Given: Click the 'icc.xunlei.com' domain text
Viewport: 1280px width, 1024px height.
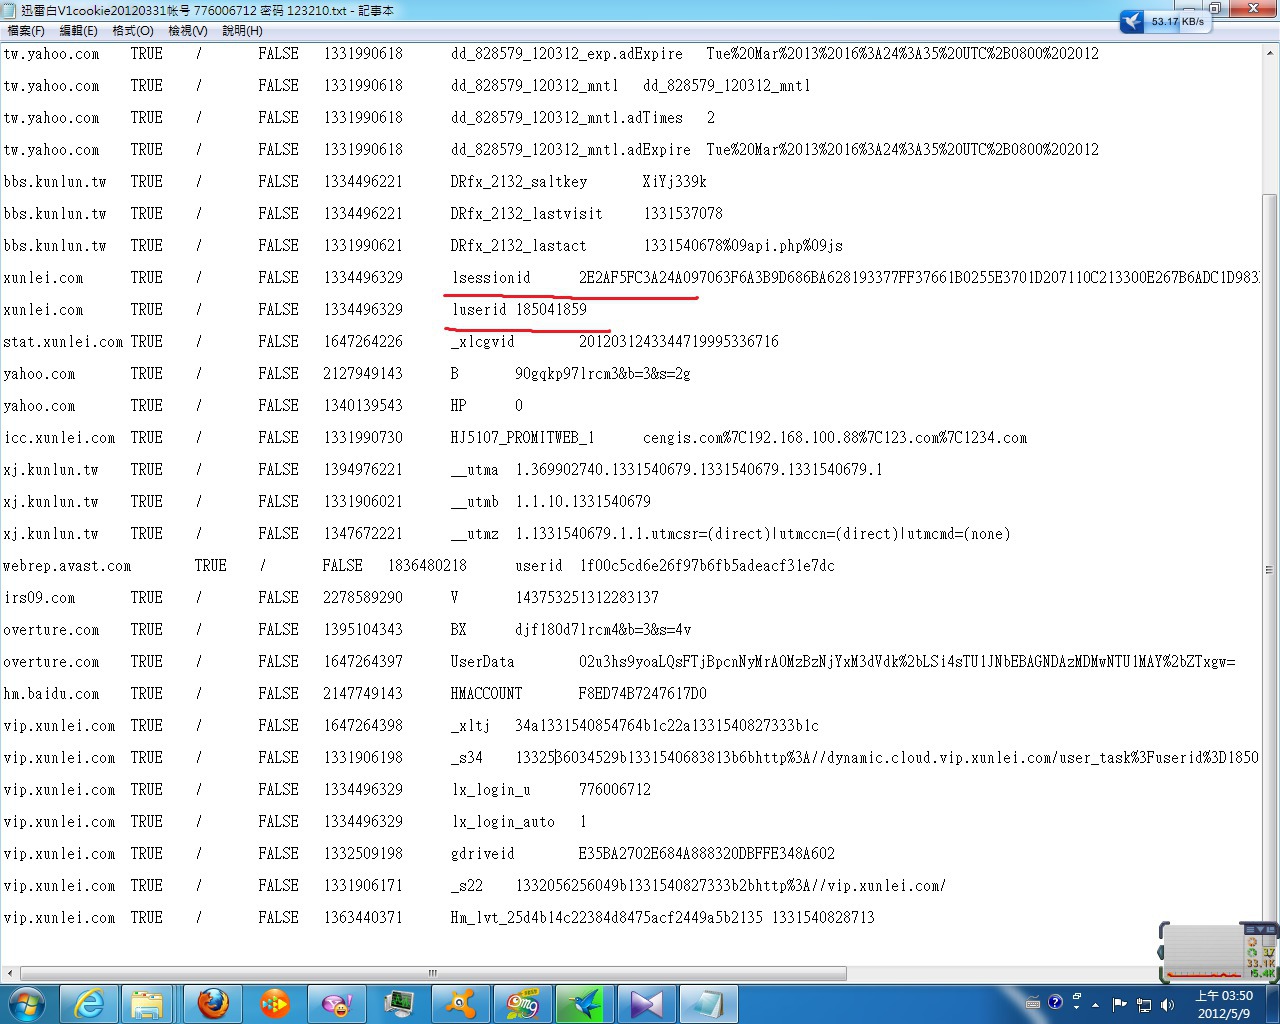Looking at the screenshot, I should click(59, 438).
